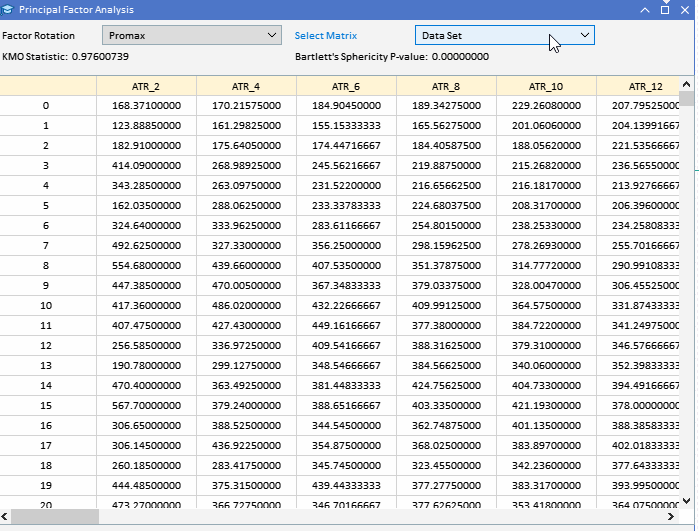Click the Select Matrix link

326,36
